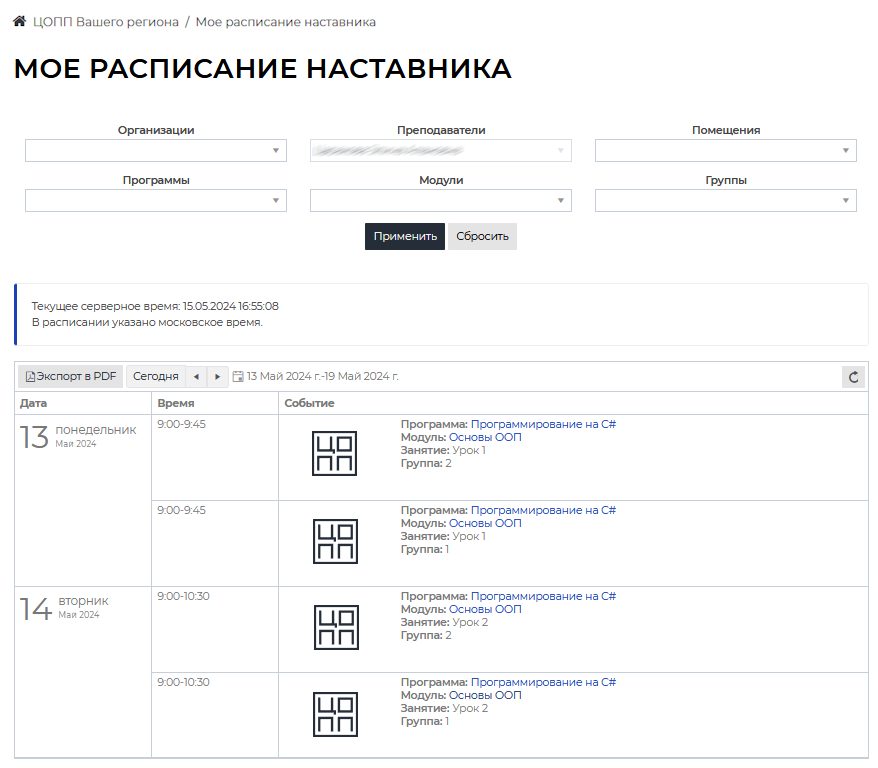The width and height of the screenshot is (878, 768).
Task: Open calendar date picker icon
Action: [238, 376]
